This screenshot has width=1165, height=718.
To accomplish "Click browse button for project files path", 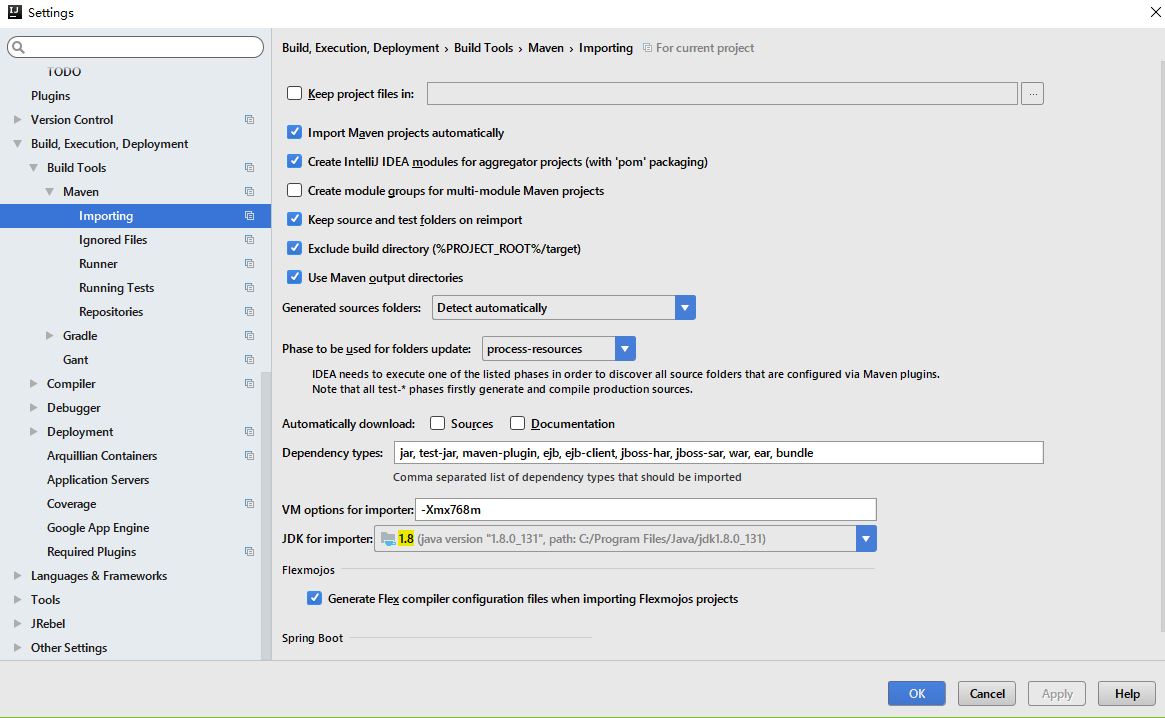I will 1032,94.
